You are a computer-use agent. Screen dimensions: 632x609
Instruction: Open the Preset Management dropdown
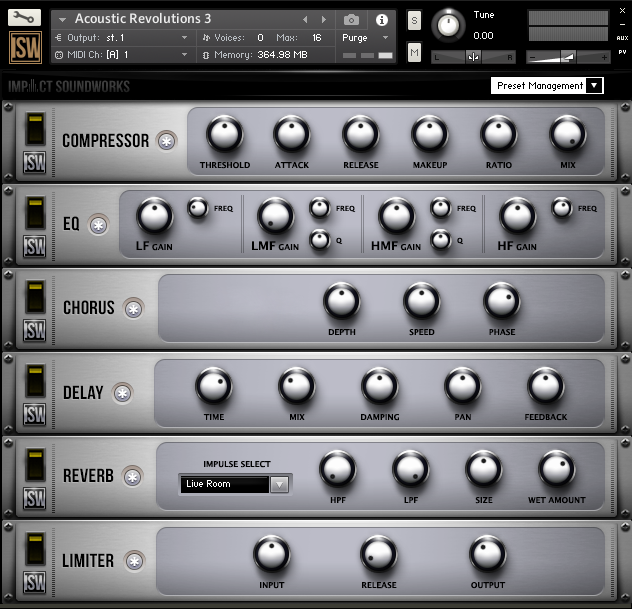click(547, 86)
